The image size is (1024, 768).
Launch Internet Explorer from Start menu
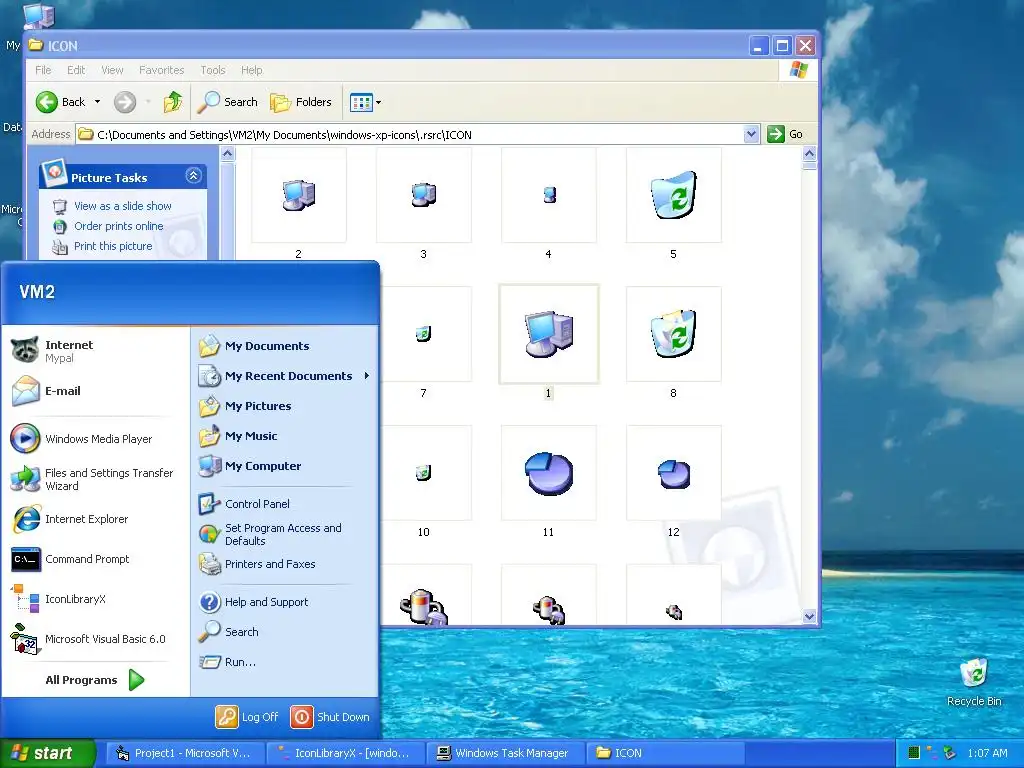tap(95, 519)
